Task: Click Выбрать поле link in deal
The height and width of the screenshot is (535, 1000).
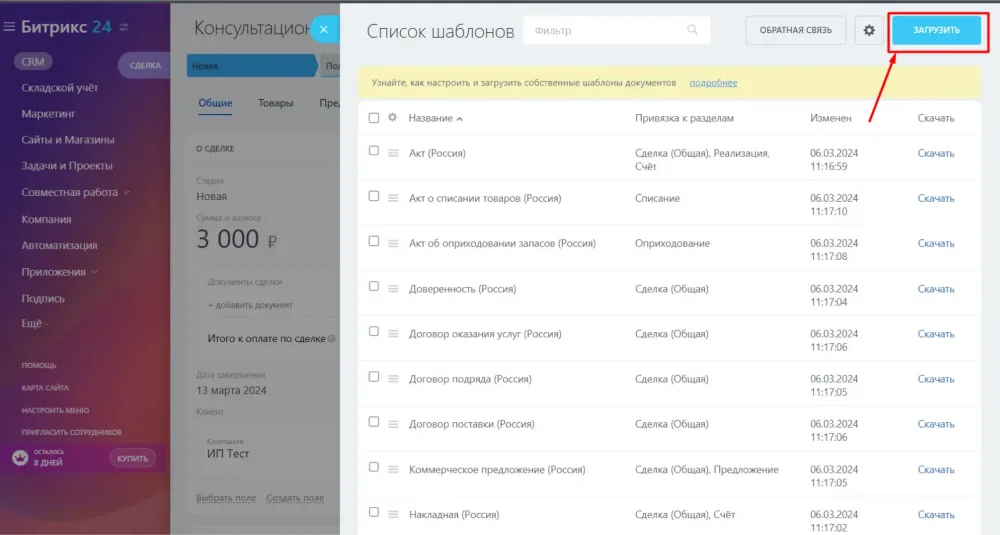Action: pyautogui.click(x=226, y=497)
